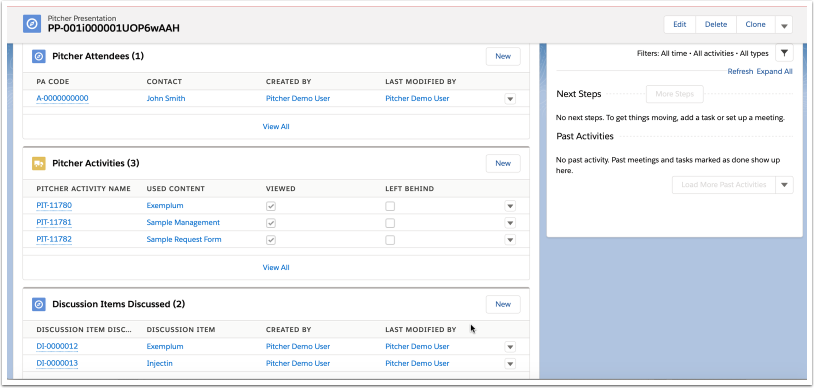Click the Refresh link in timeline
Viewport: 814px width, 388px height.
[740, 72]
